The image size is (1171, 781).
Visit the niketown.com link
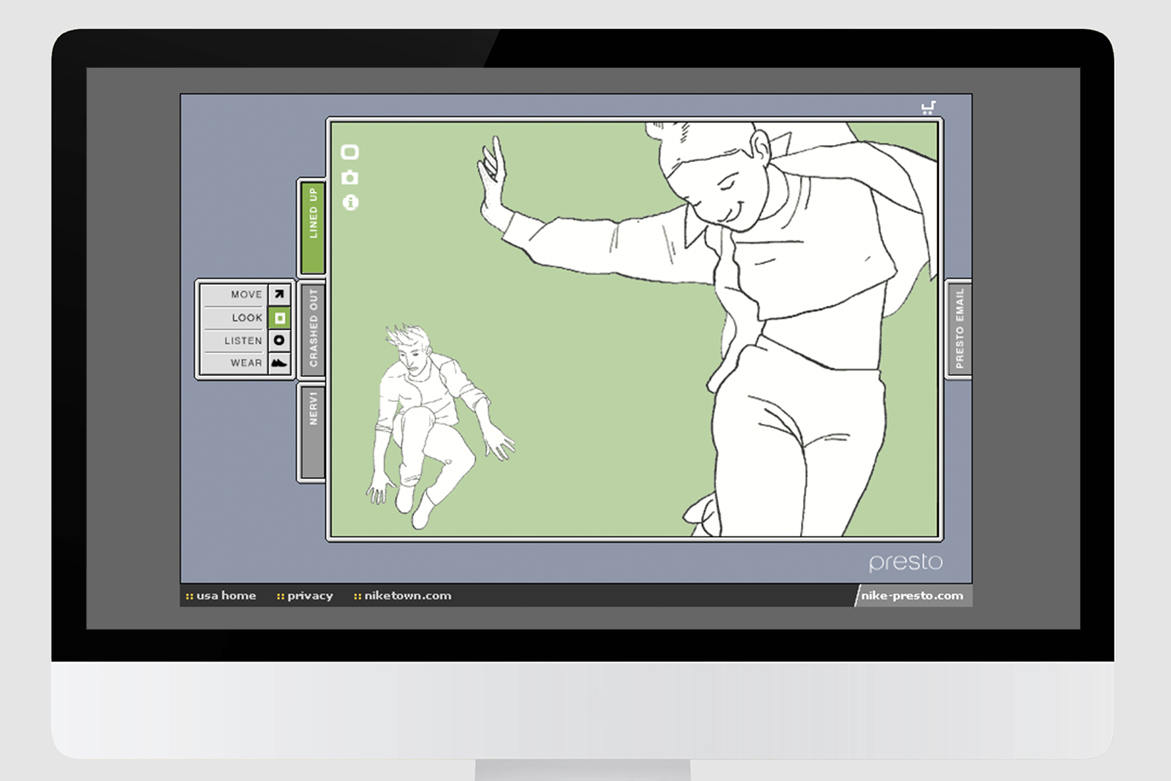(x=403, y=596)
